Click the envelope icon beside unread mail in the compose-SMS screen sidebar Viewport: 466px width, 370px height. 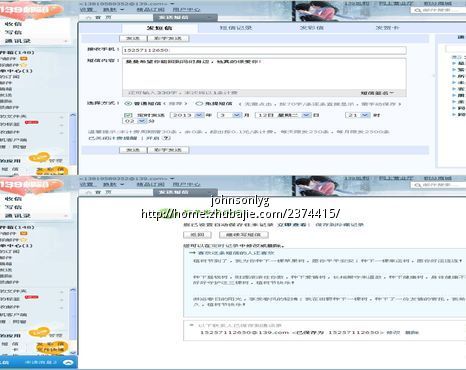point(24,59)
